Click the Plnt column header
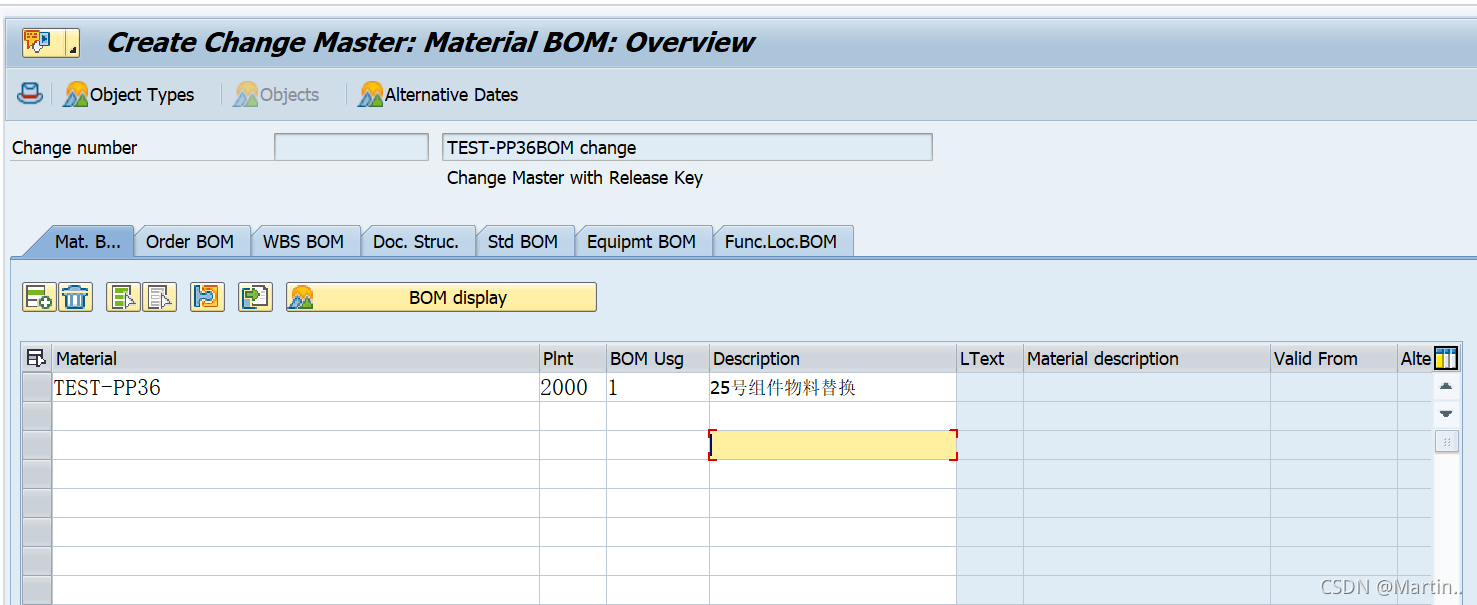Screen dimensions: 1477x605 573,358
